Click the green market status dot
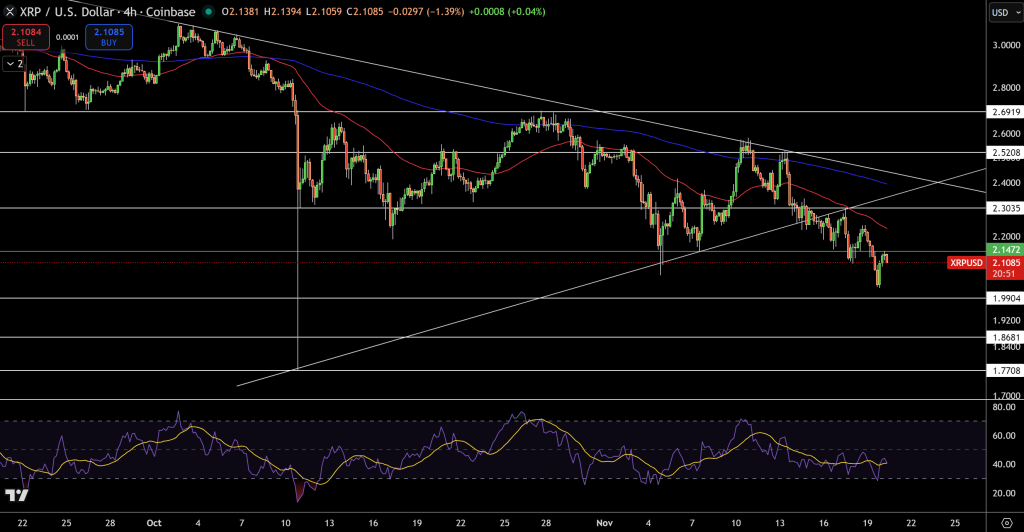Screen dimensions: 1024x532 click(208, 12)
